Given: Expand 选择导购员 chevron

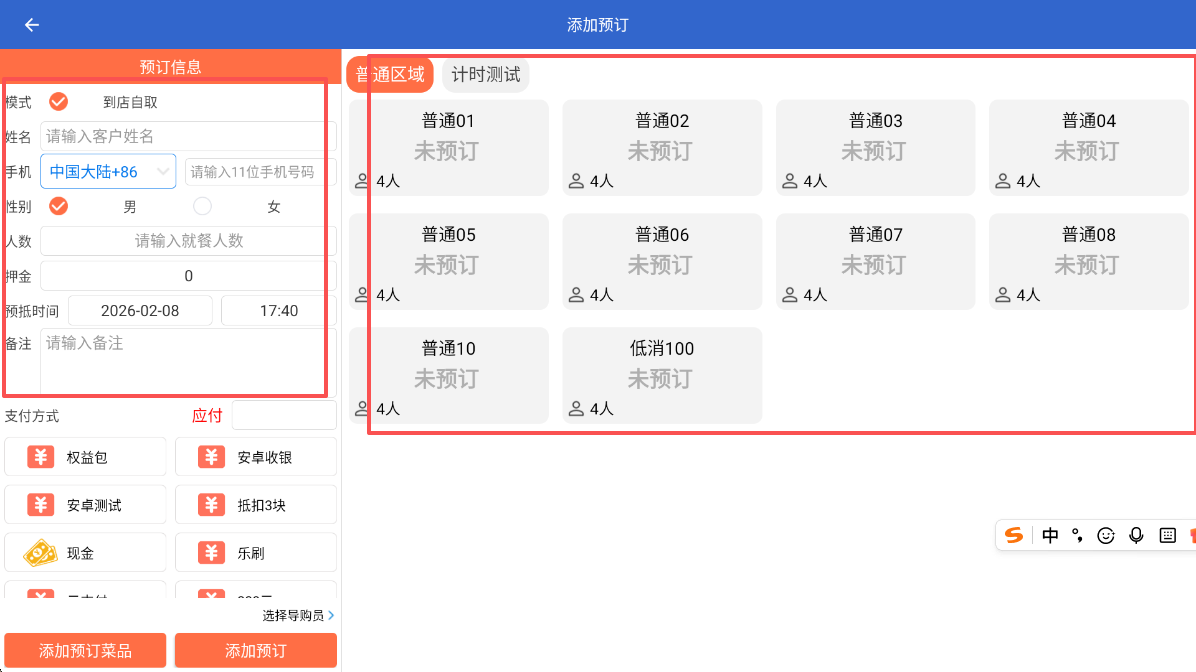Looking at the screenshot, I should point(331,615).
